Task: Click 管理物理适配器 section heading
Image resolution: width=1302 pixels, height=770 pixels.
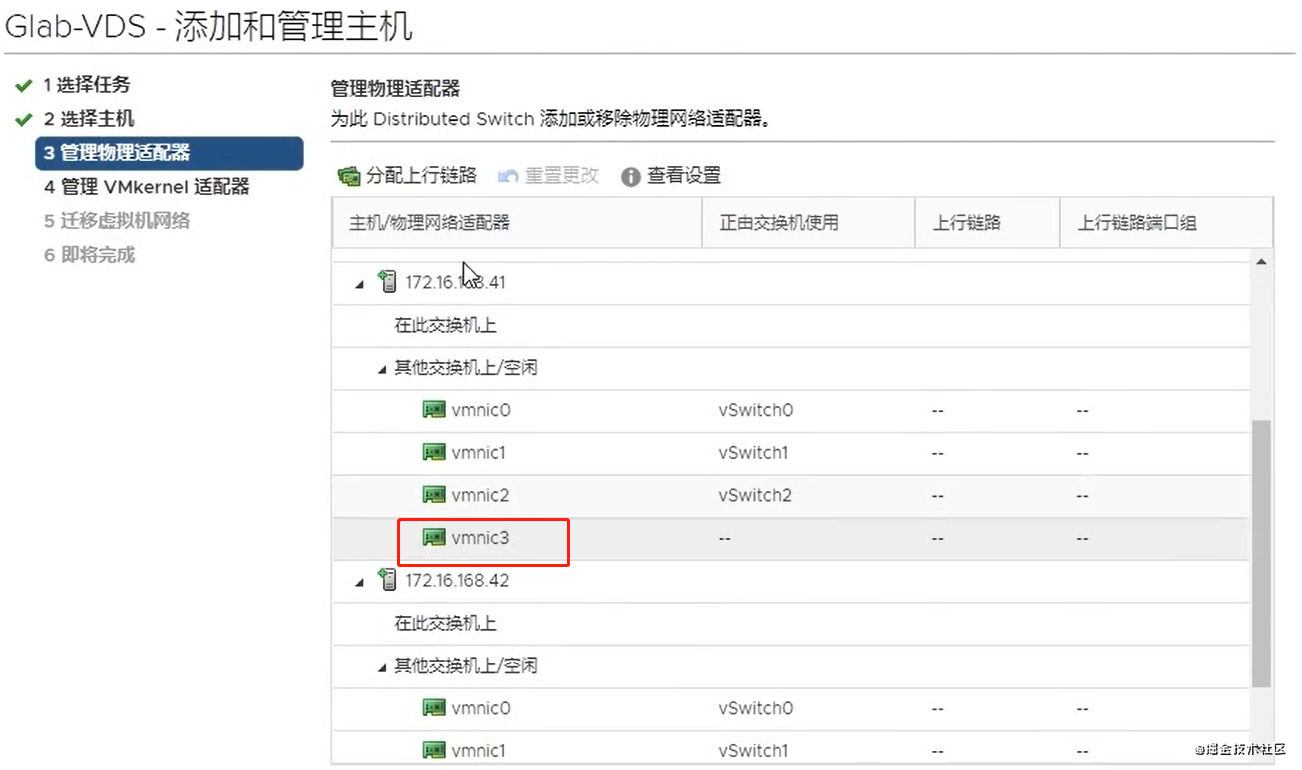Action: tap(395, 89)
